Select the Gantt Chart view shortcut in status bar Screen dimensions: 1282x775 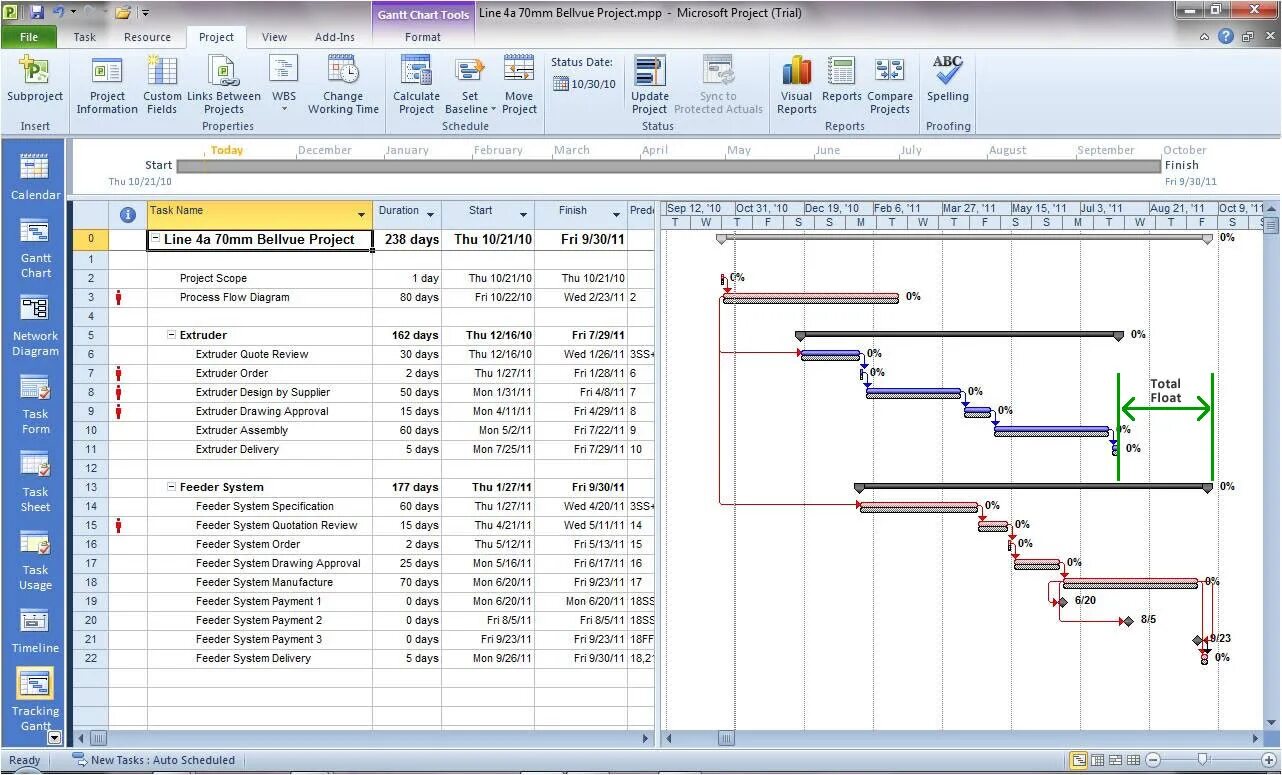(x=1079, y=760)
